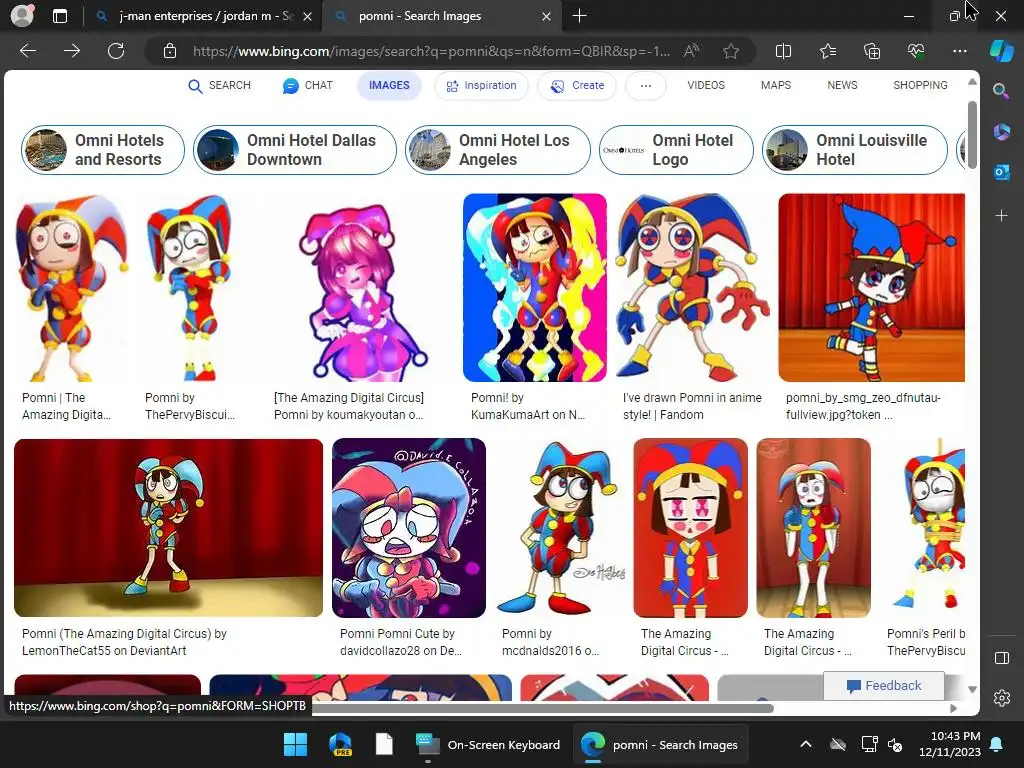The width and height of the screenshot is (1024, 768).
Task: Open the Outlook sidebar icon
Action: [1001, 172]
